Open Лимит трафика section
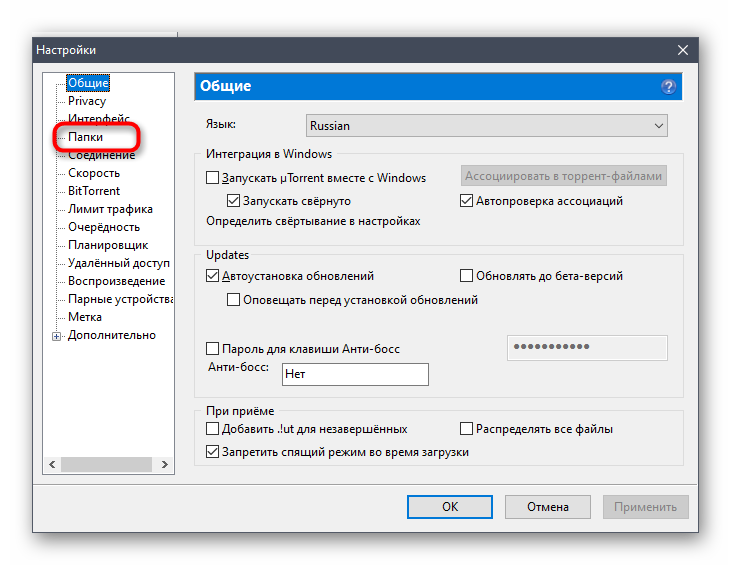This screenshot has width=731, height=565. 110,209
